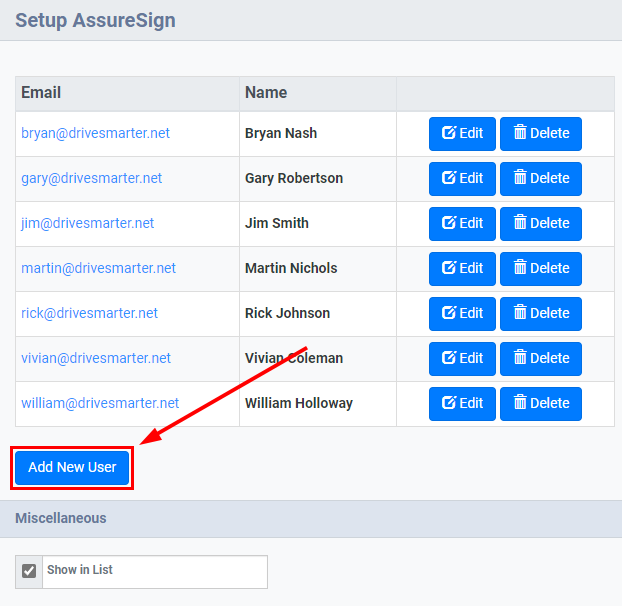622x606 pixels.
Task: Edit Gary Robertson's user entry
Action: [462, 179]
